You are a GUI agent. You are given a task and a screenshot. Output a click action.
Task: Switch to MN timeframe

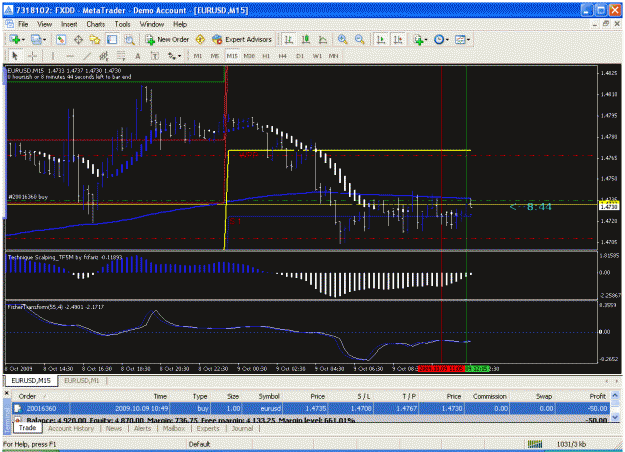point(334,56)
